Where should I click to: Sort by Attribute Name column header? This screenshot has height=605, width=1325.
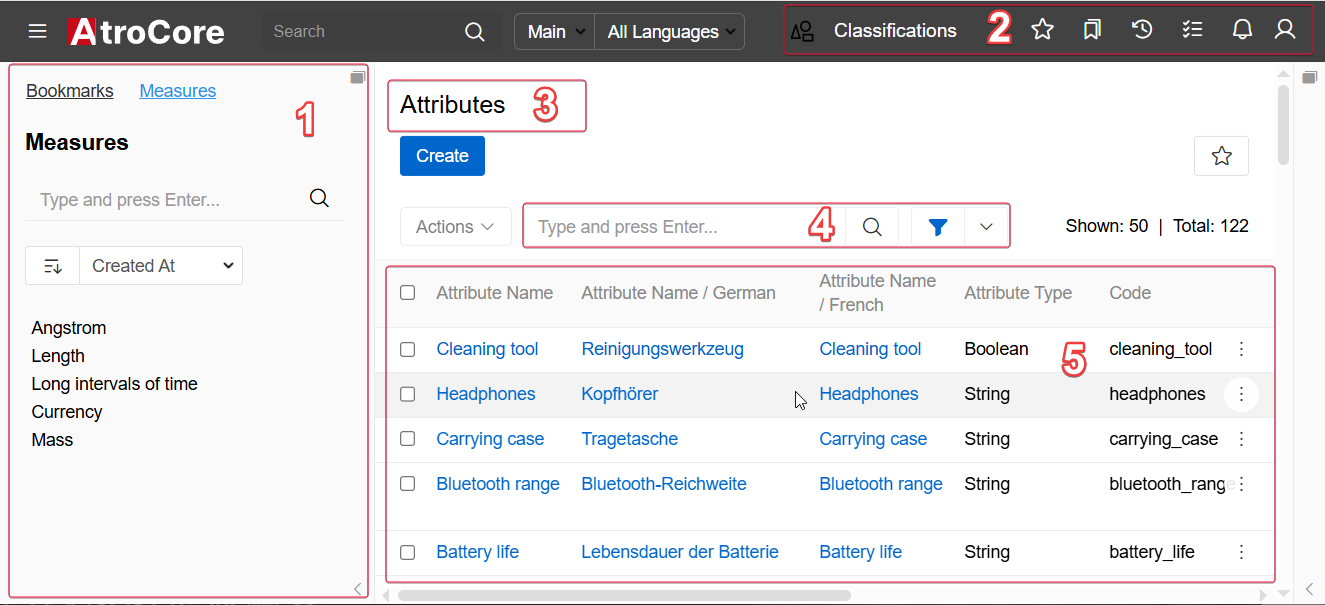point(495,293)
